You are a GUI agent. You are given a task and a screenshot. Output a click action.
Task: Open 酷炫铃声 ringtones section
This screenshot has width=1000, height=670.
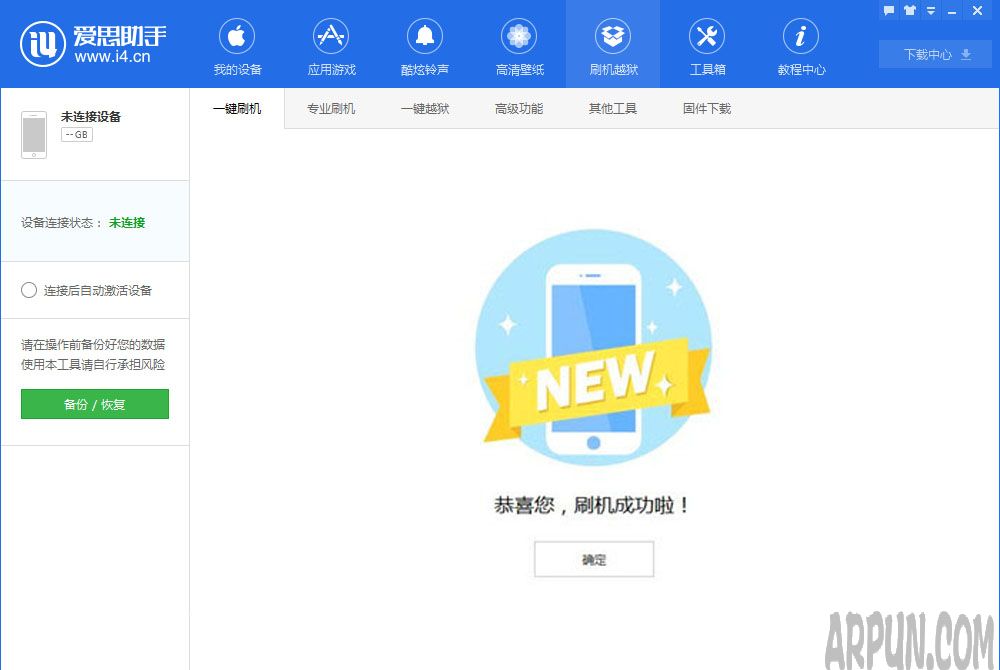tap(425, 45)
